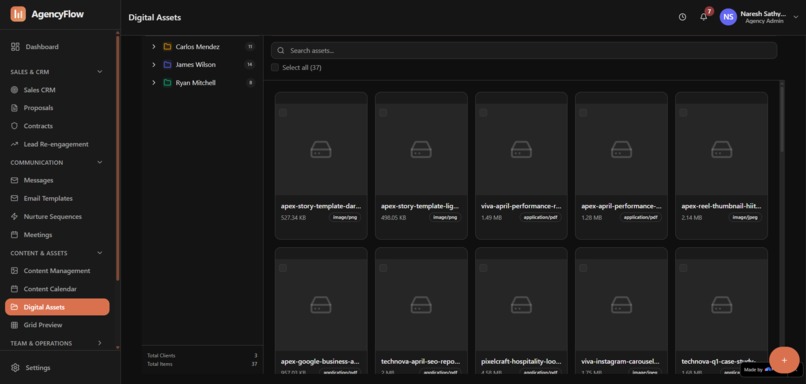Screen dimensions: 806x384
Task: Click the Meetings calendar icon
Action: 14,235
